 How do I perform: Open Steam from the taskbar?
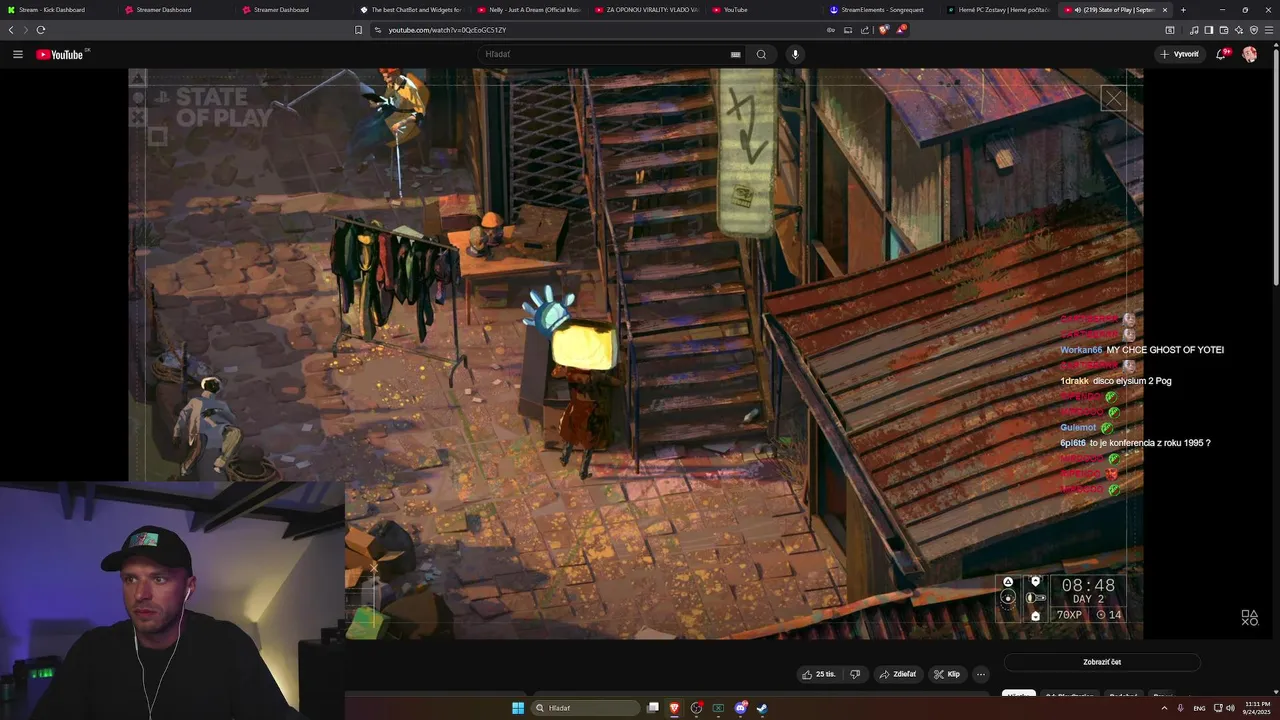point(762,708)
